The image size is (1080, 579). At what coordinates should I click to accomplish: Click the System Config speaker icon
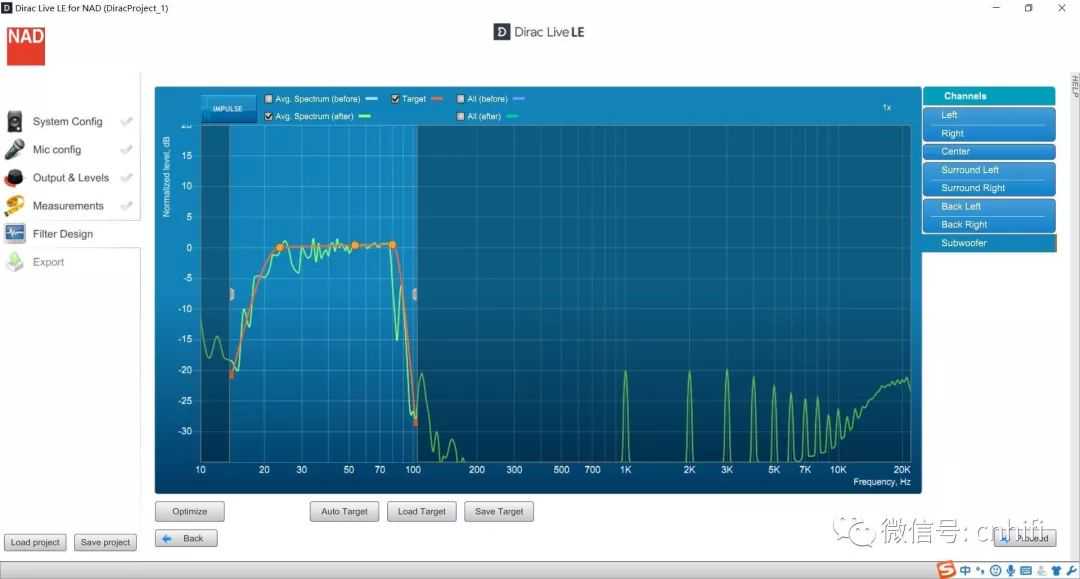[x=15, y=122]
